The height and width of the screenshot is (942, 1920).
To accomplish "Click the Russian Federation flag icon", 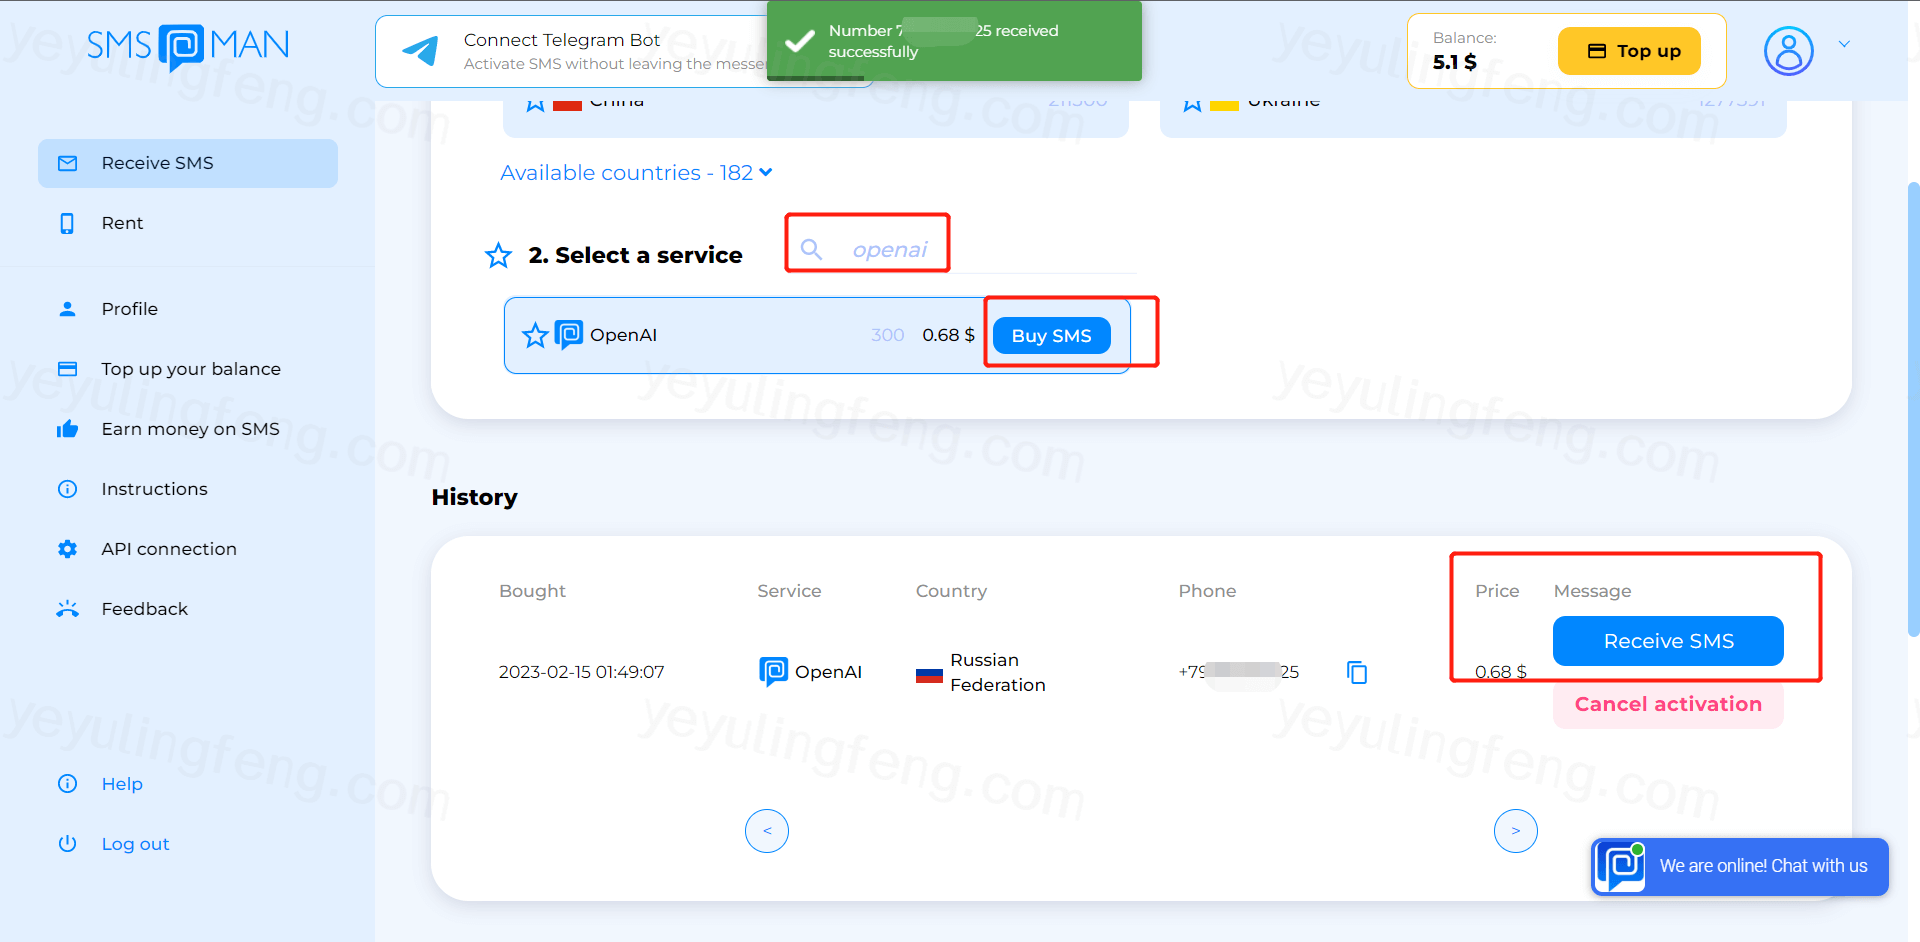I will tap(929, 674).
